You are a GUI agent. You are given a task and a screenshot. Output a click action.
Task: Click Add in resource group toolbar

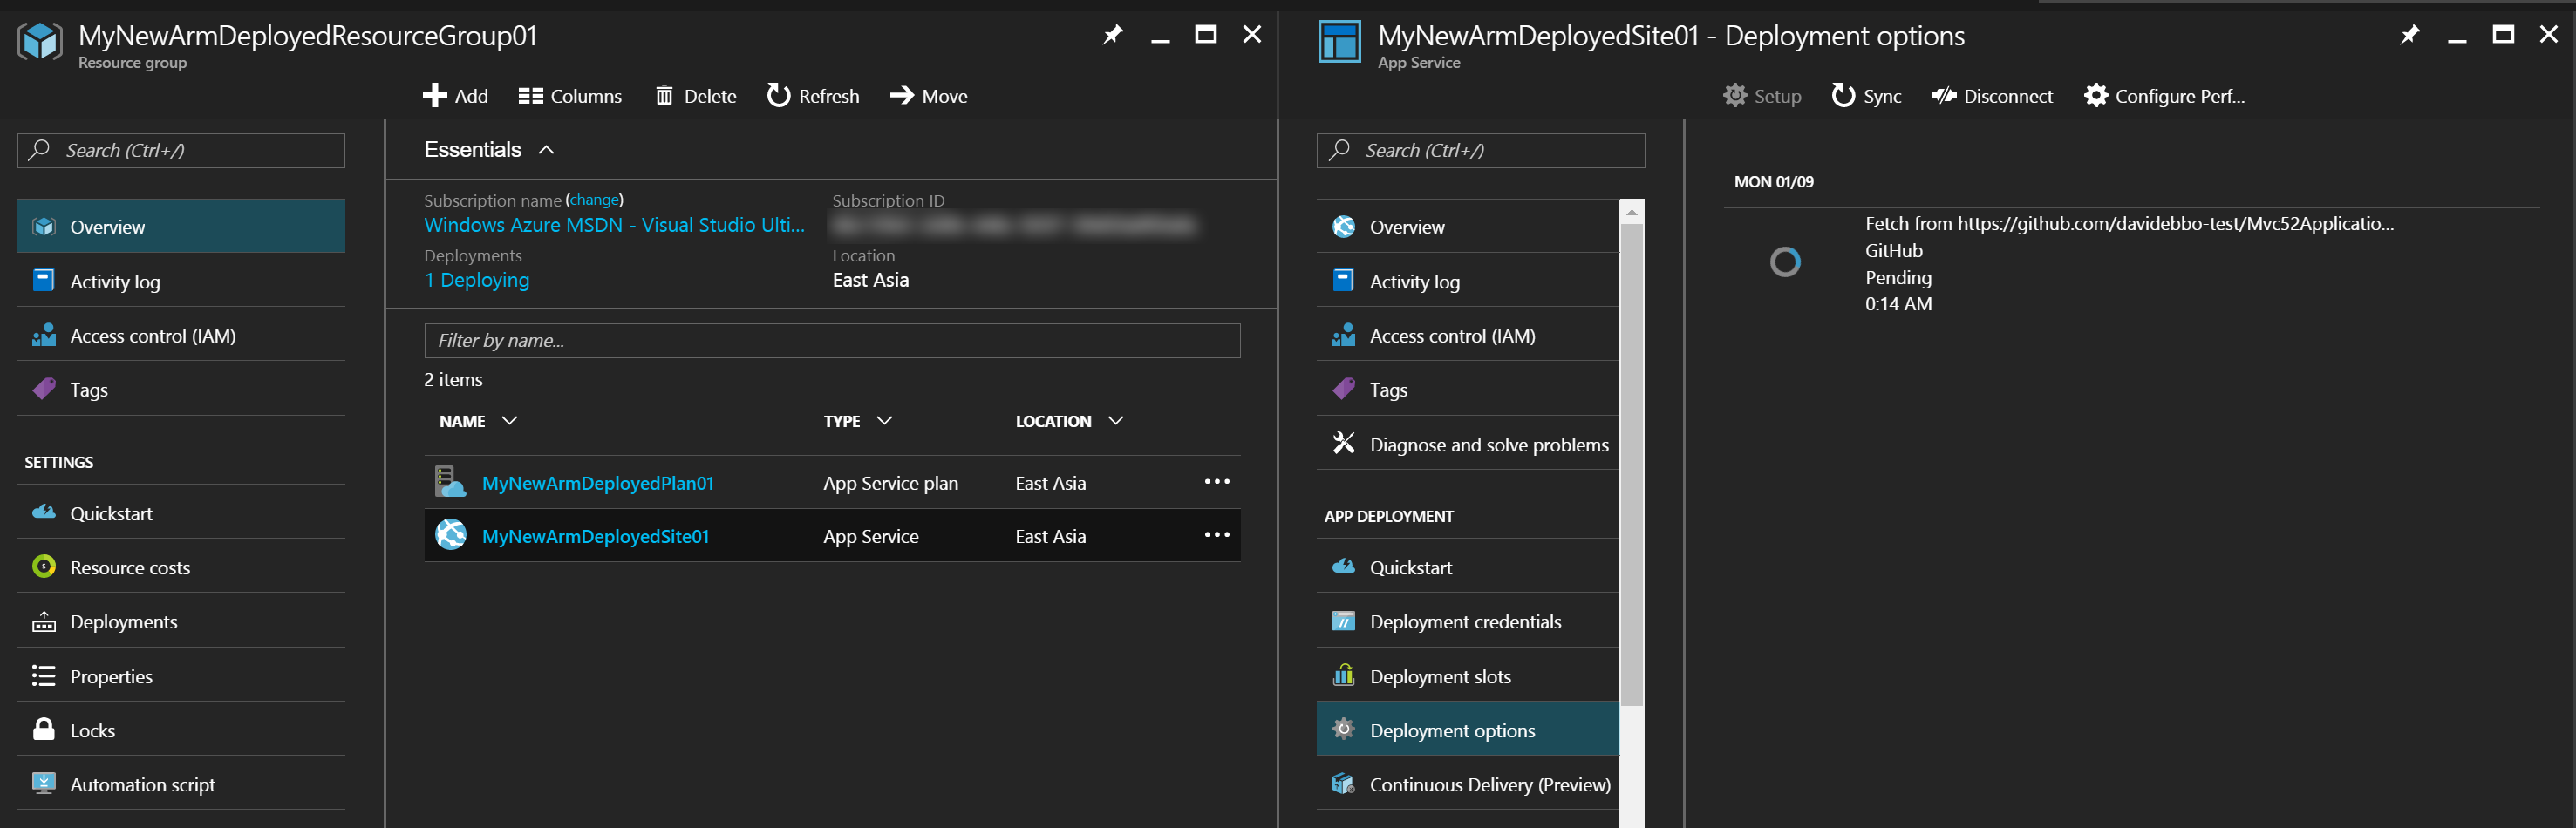coord(455,96)
